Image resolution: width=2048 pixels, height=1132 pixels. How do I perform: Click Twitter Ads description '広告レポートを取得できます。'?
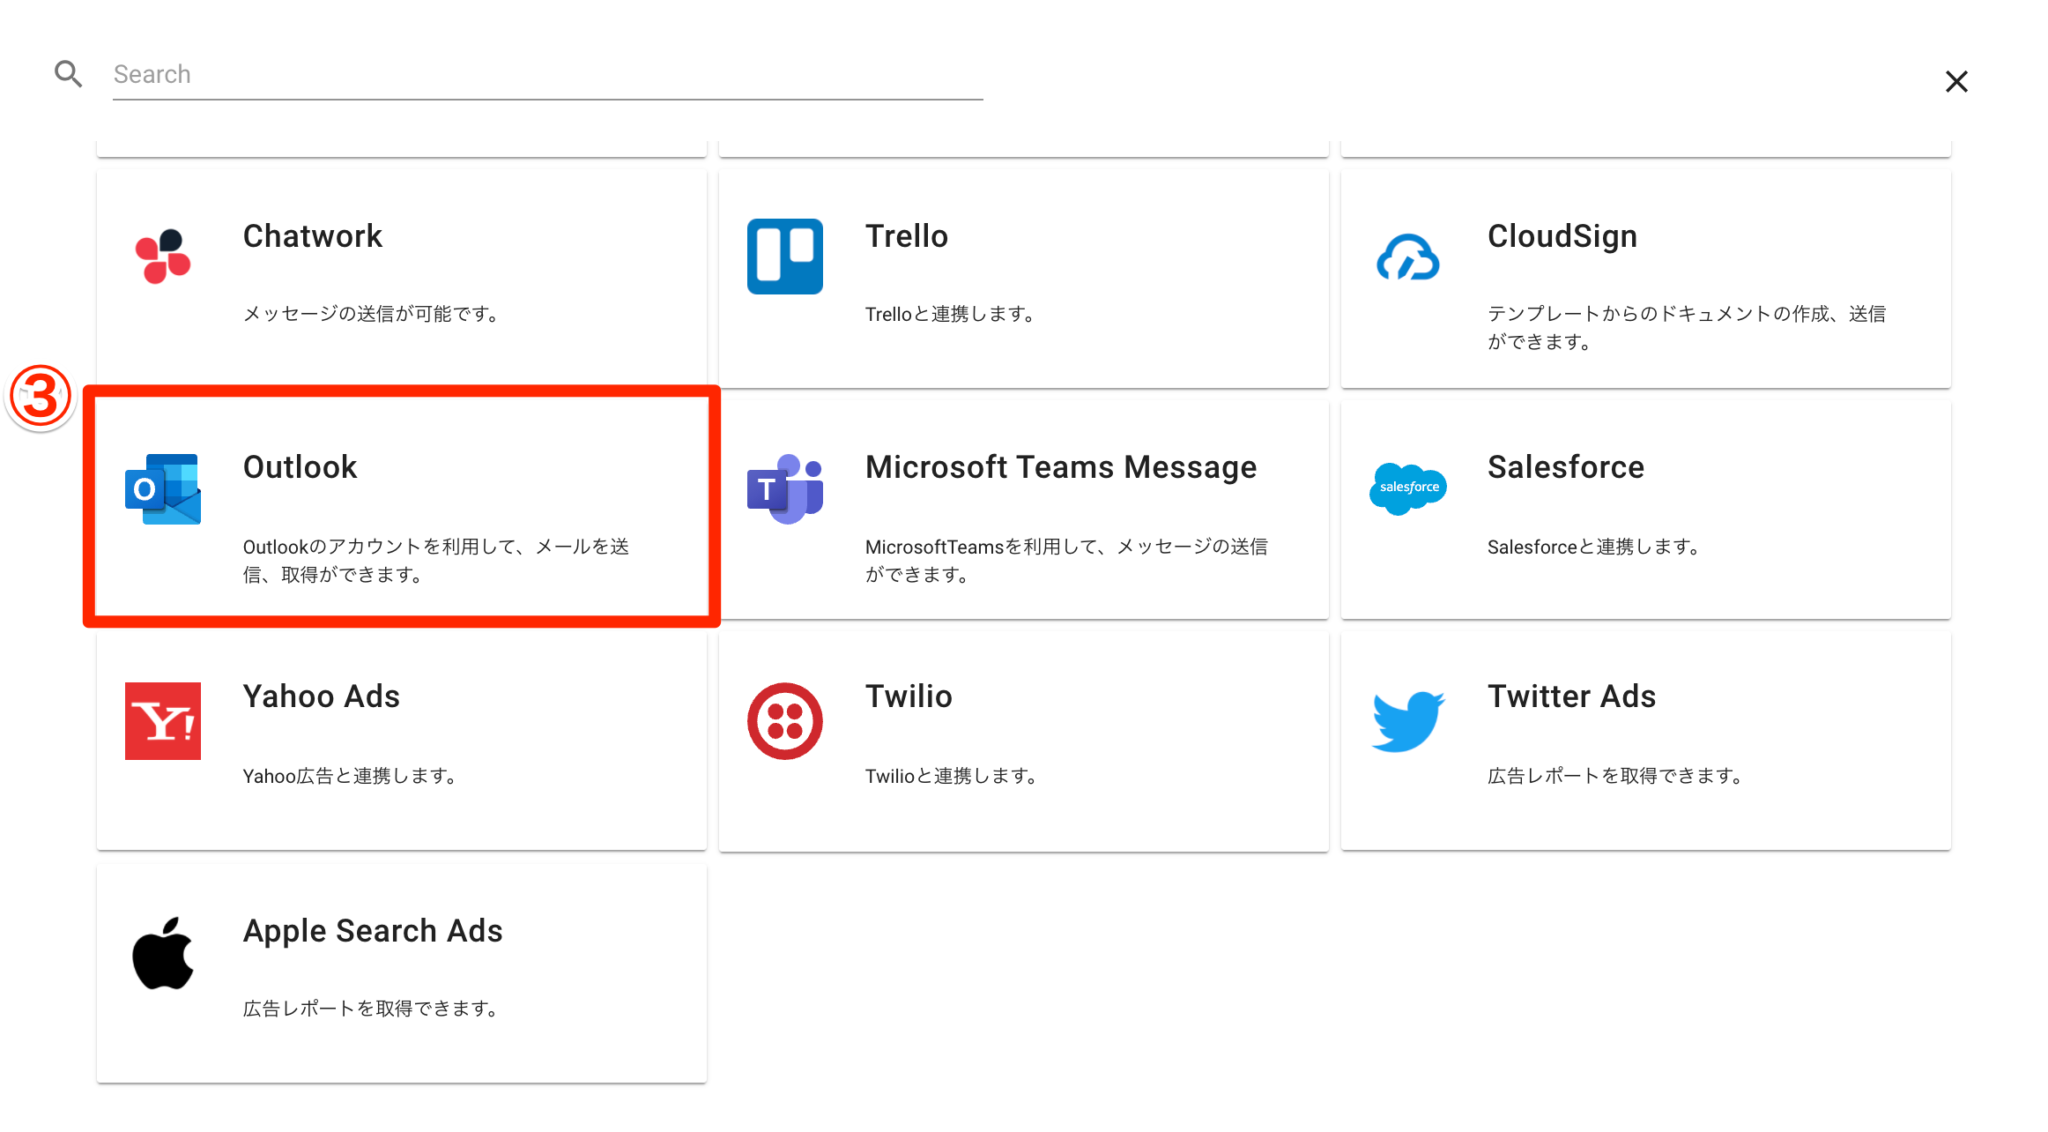(1615, 776)
